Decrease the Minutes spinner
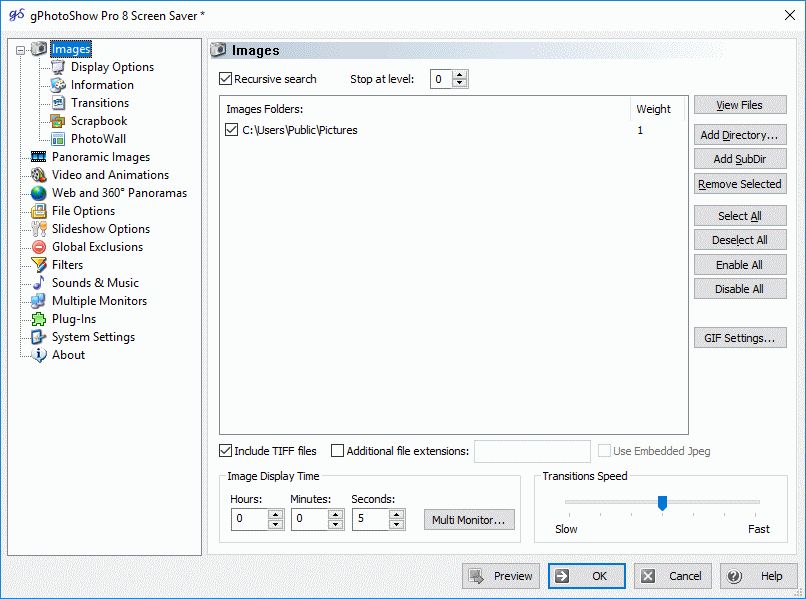 (336, 524)
